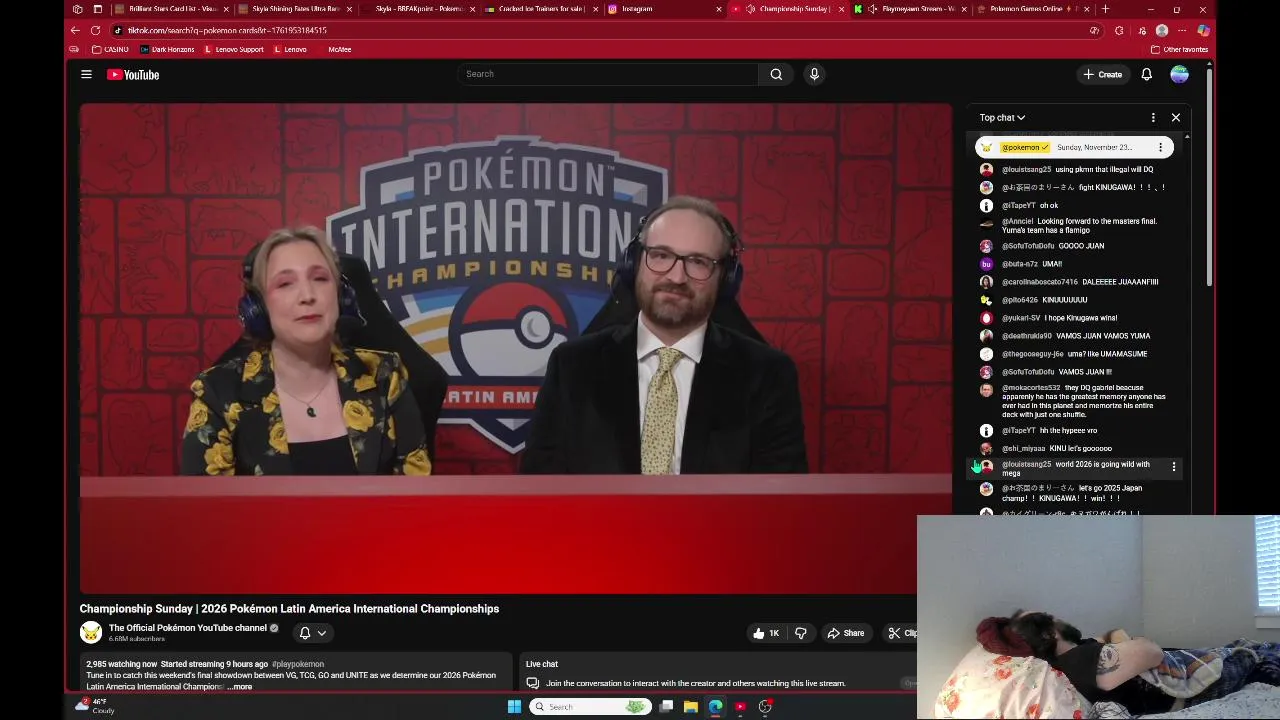
Task: Reload the page with refresh icon
Action: (95, 30)
